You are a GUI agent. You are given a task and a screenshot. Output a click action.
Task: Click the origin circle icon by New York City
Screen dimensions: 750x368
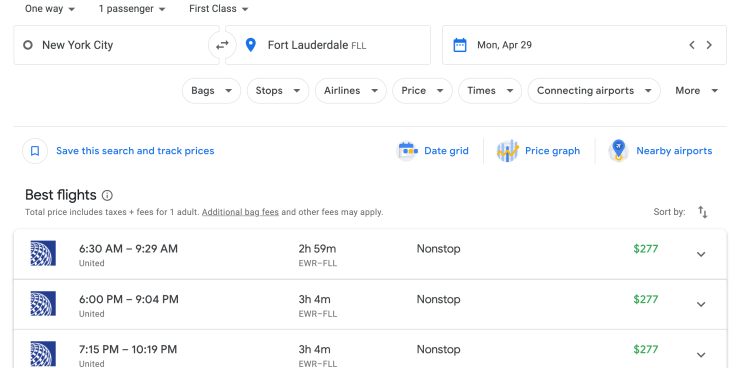tap(28, 45)
